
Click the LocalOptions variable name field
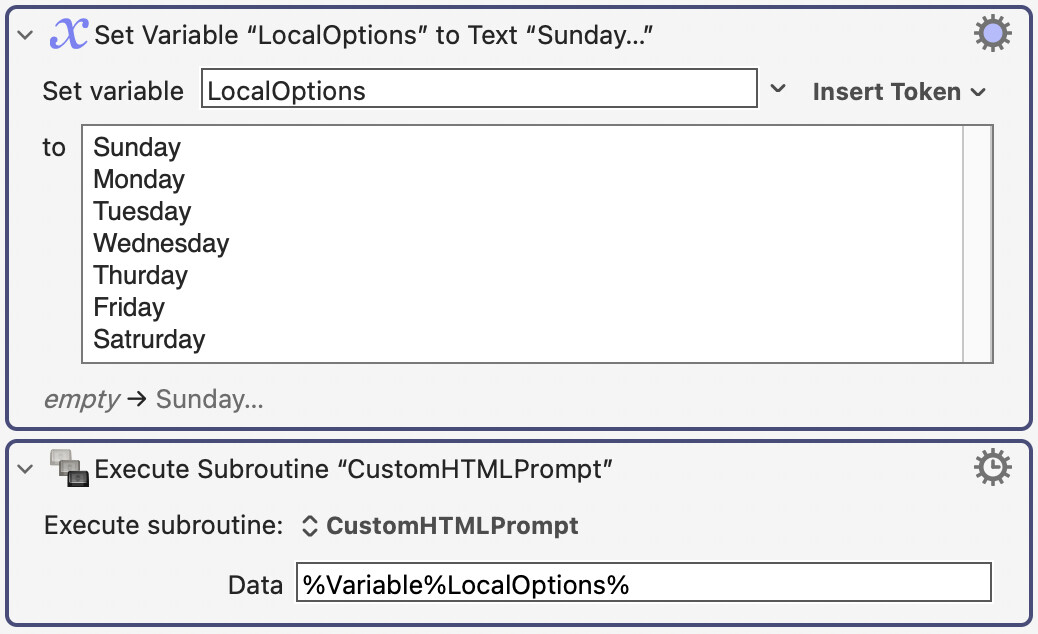[479, 89]
